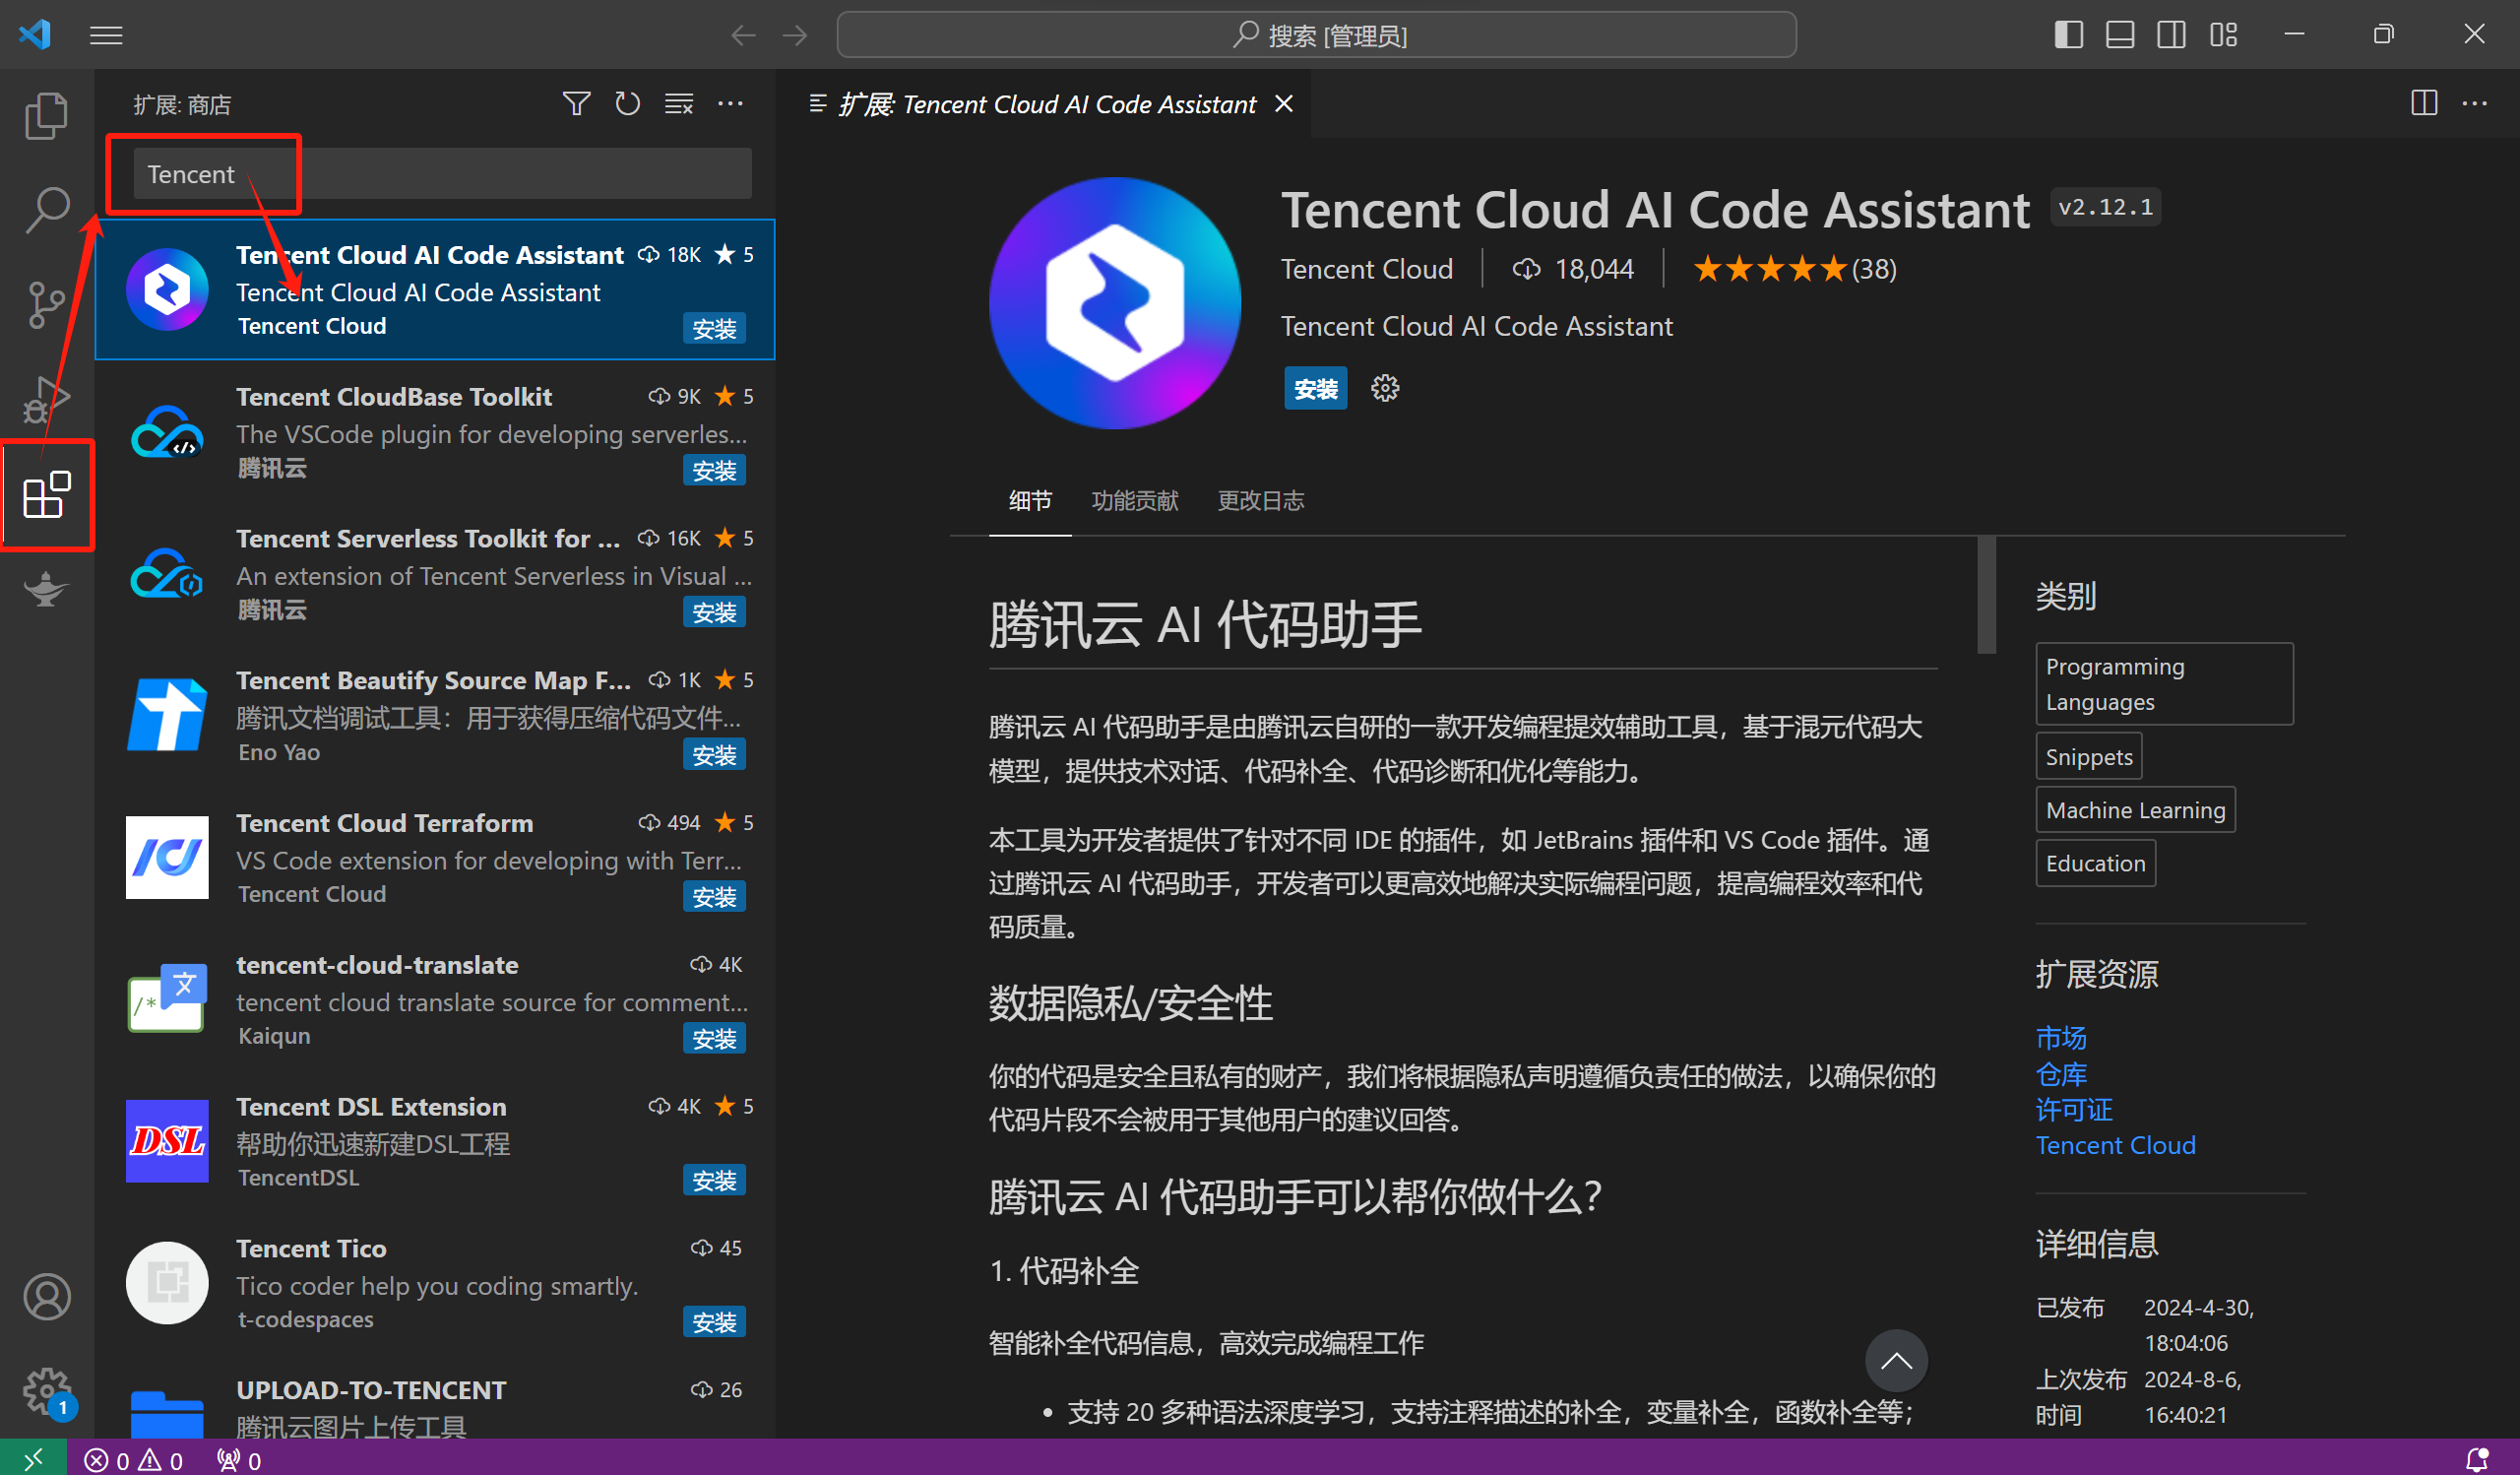Go back with the left arrow
The width and height of the screenshot is (2520, 1475).
coord(743,35)
